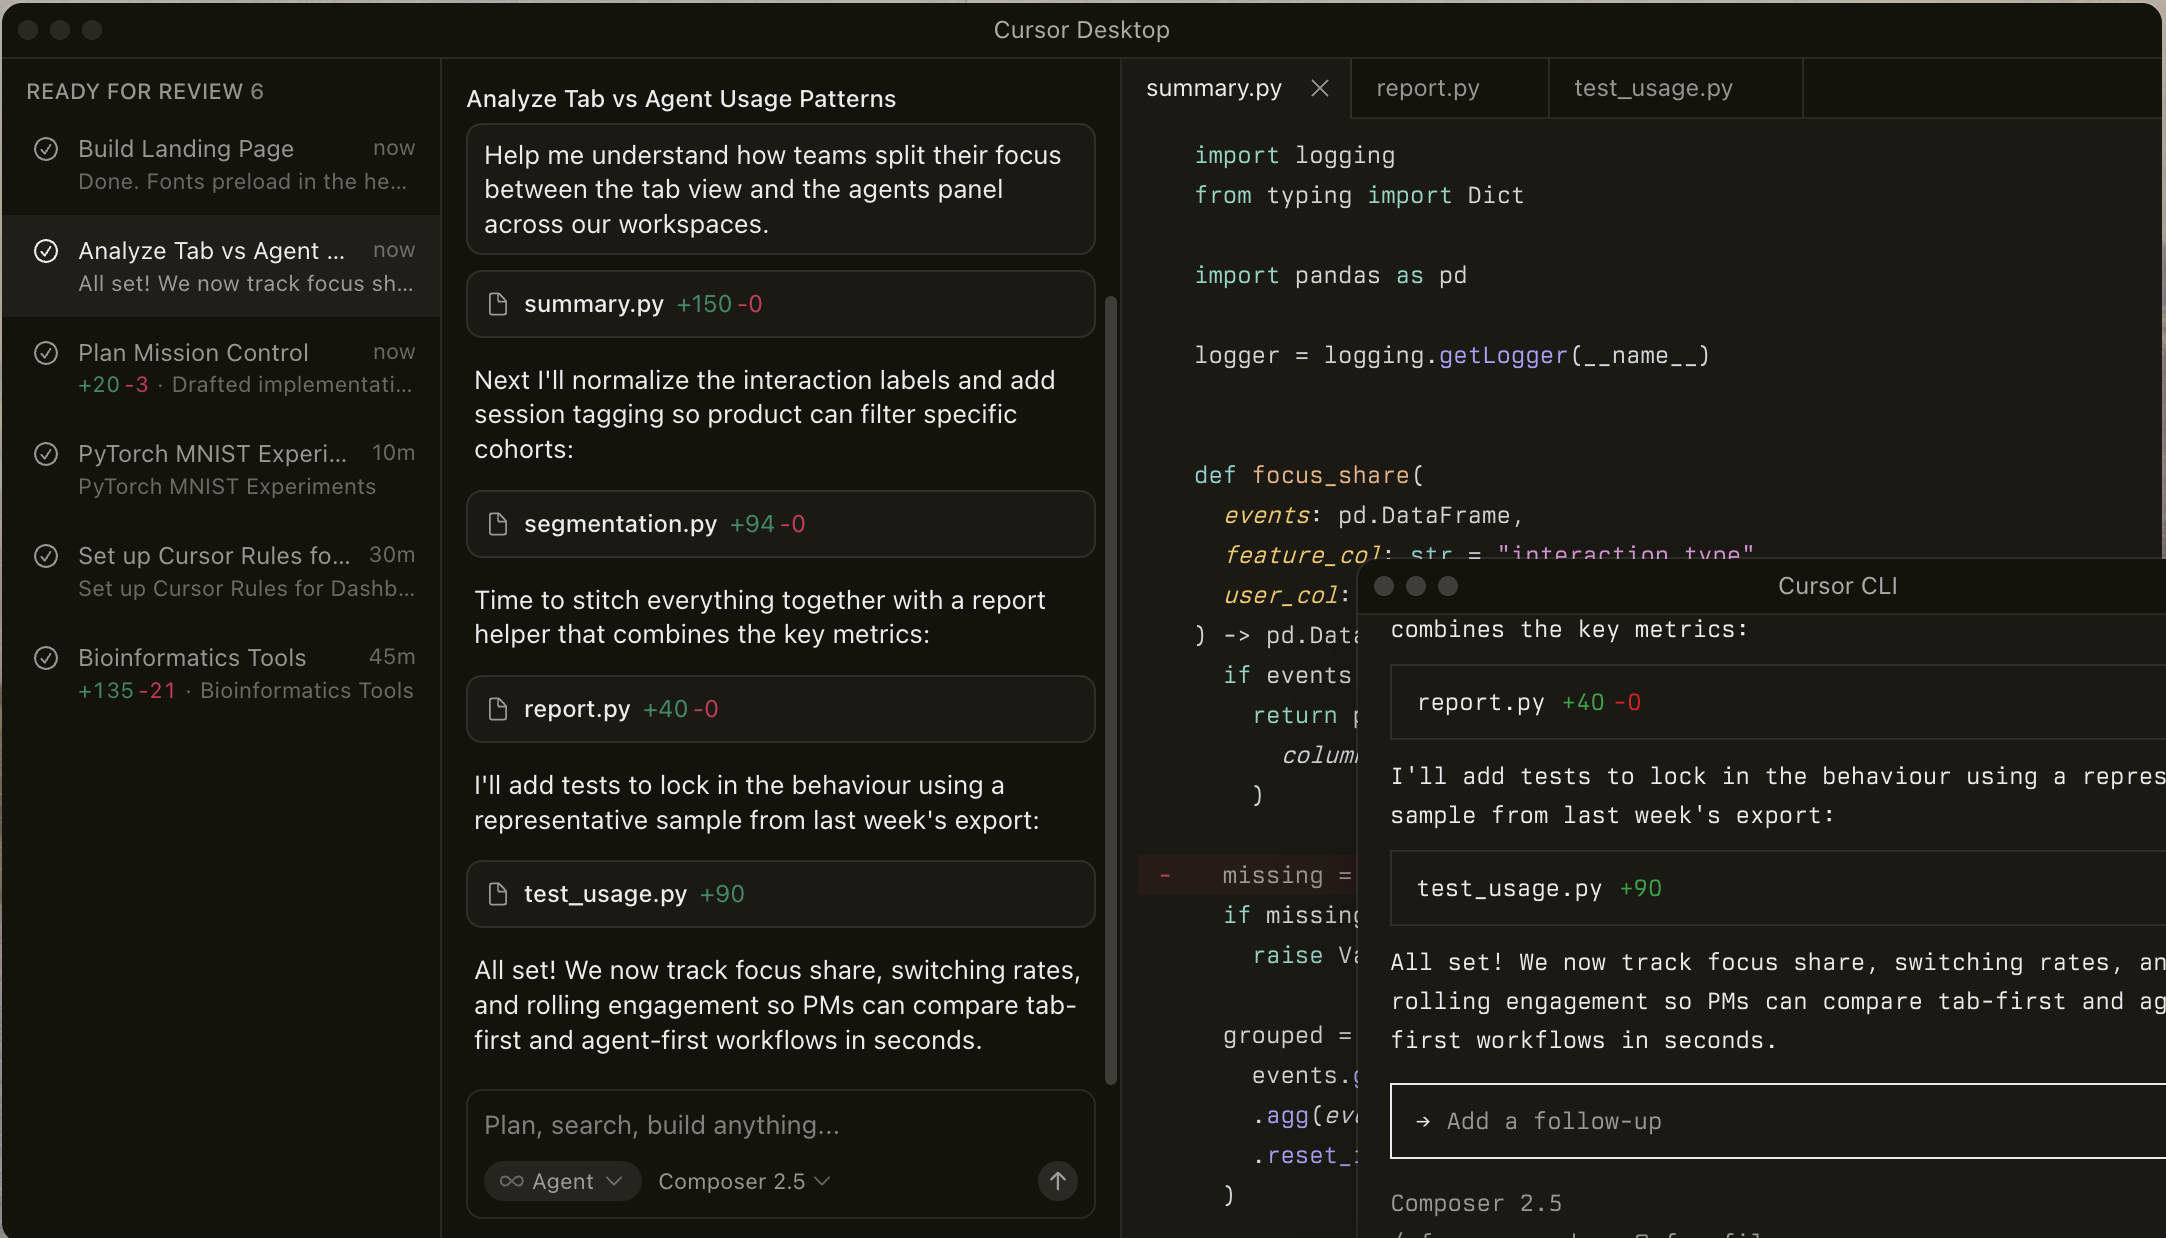This screenshot has height=1238, width=2166.
Task: Click the '+135 -21' diff stats under Bioinformatics Tools
Action: point(127,691)
